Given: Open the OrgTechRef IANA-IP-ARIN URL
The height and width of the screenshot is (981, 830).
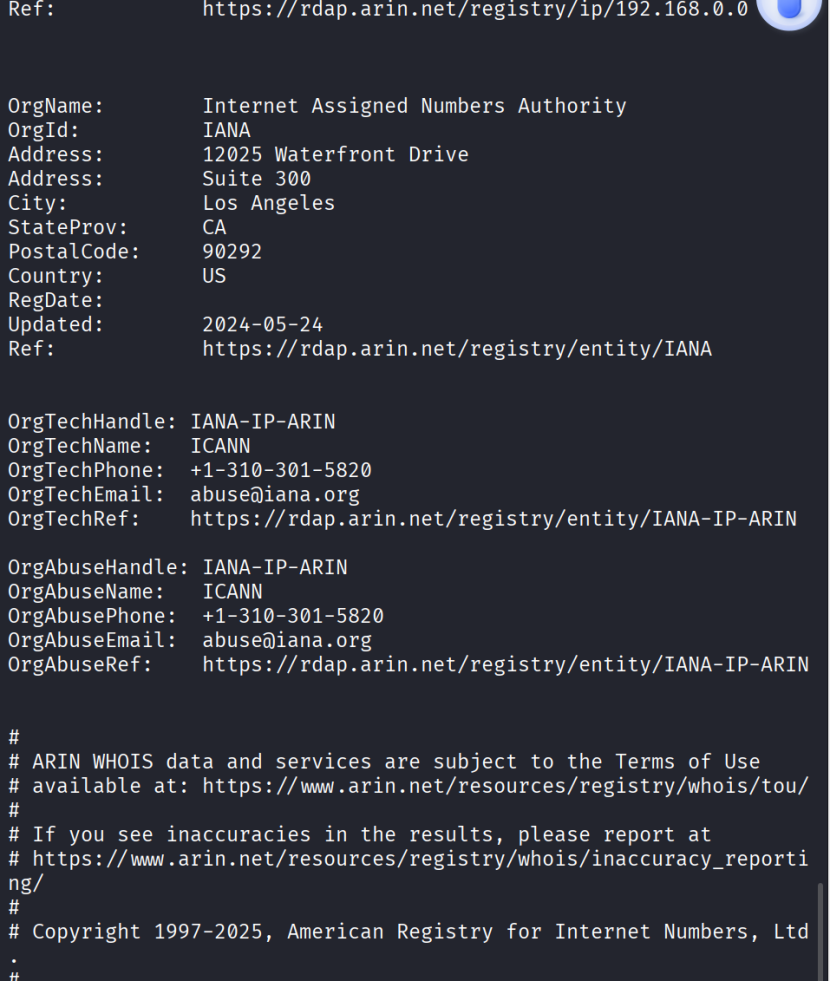Looking at the screenshot, I should pyautogui.click(x=493, y=518).
